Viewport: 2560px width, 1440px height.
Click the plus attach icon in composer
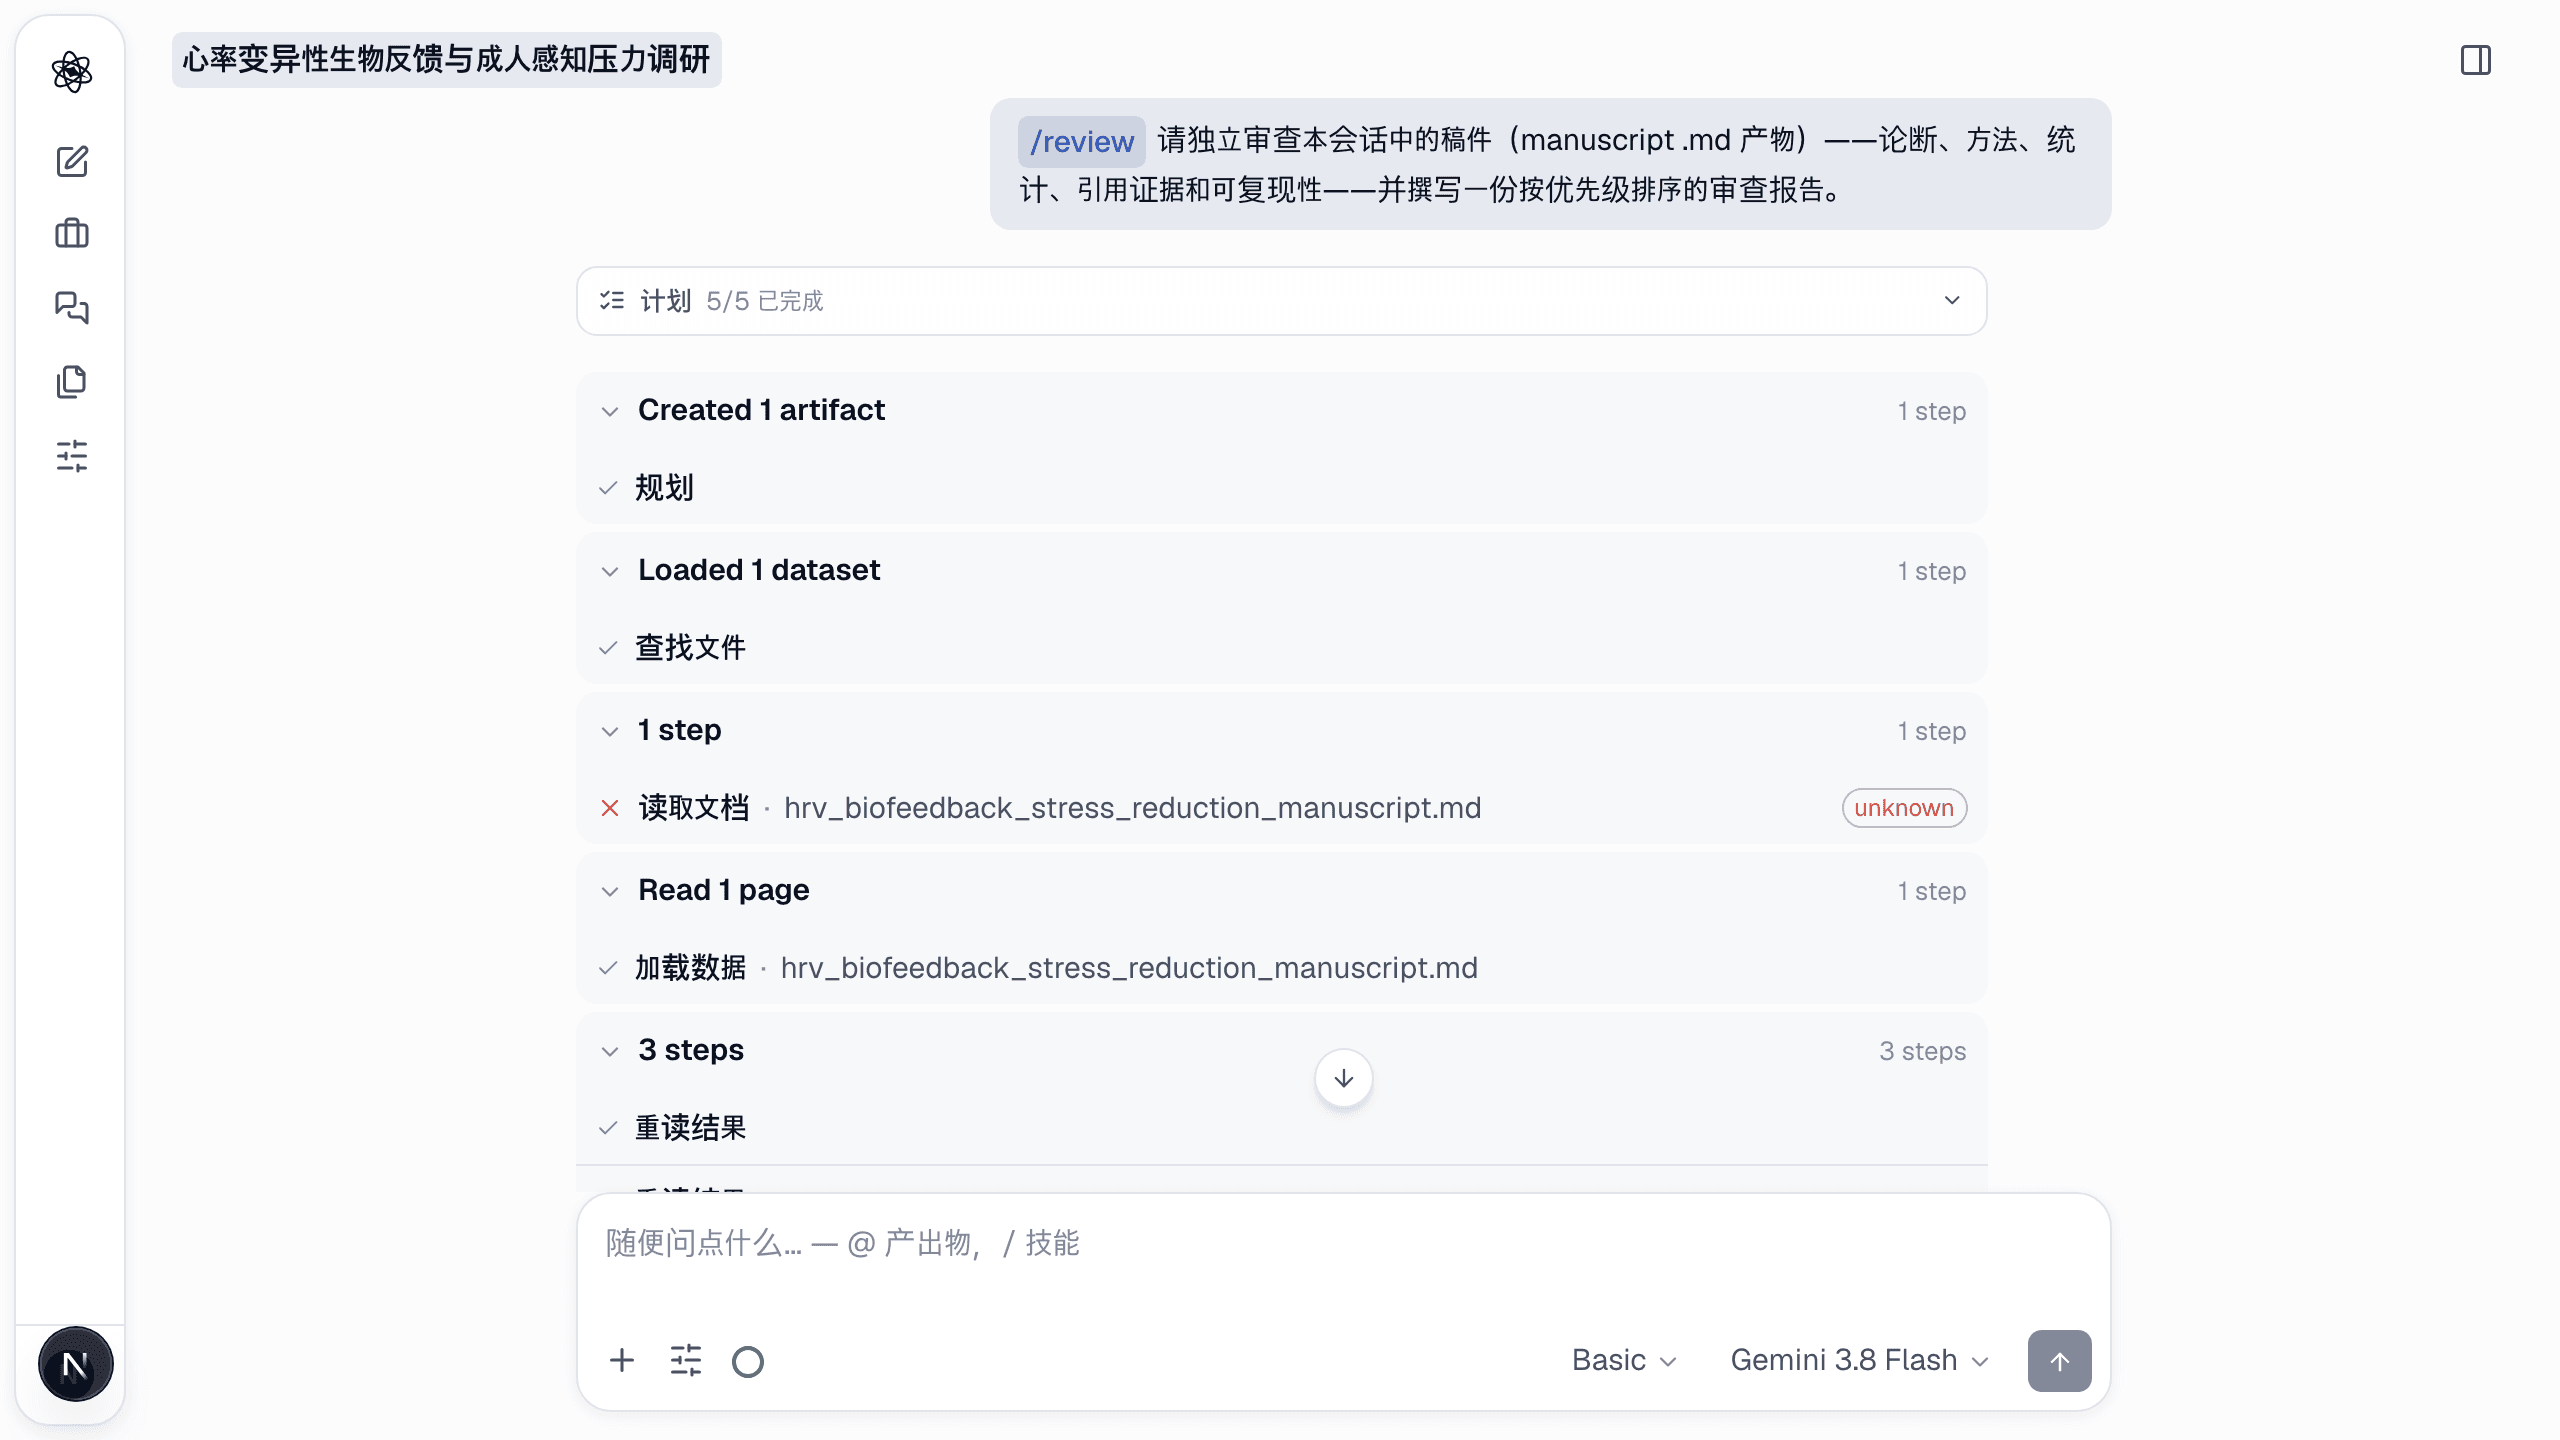coord(622,1360)
